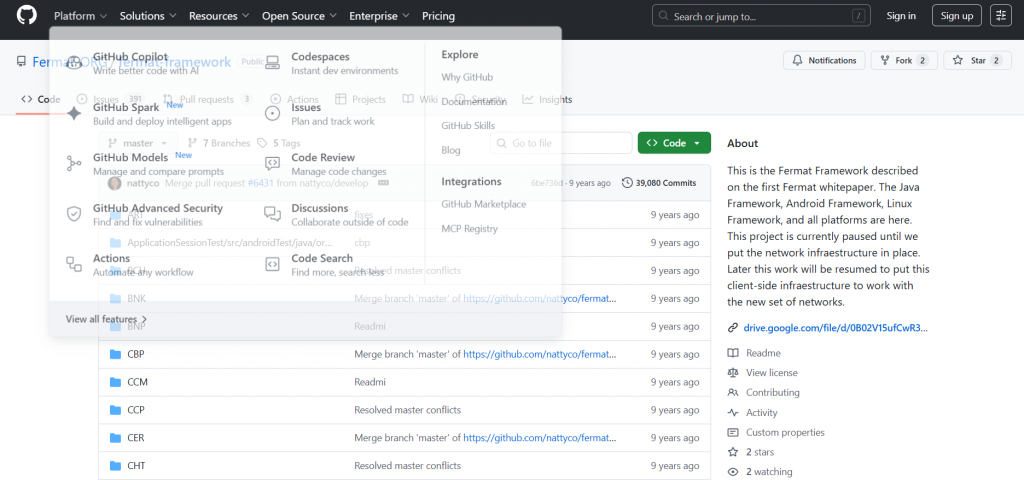Open the CHT folder

pyautogui.click(x=136, y=466)
